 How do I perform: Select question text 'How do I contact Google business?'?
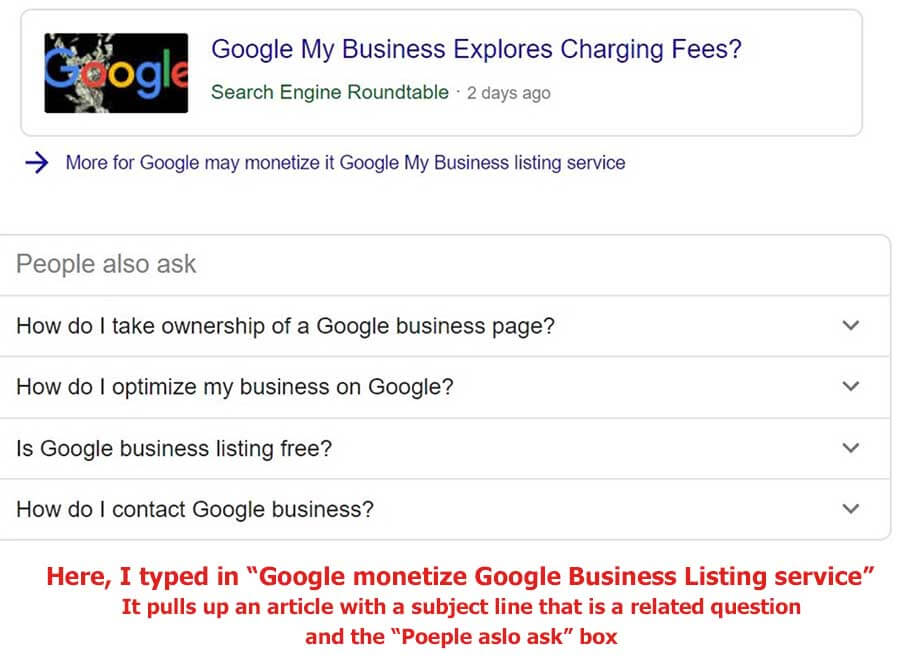(x=195, y=509)
